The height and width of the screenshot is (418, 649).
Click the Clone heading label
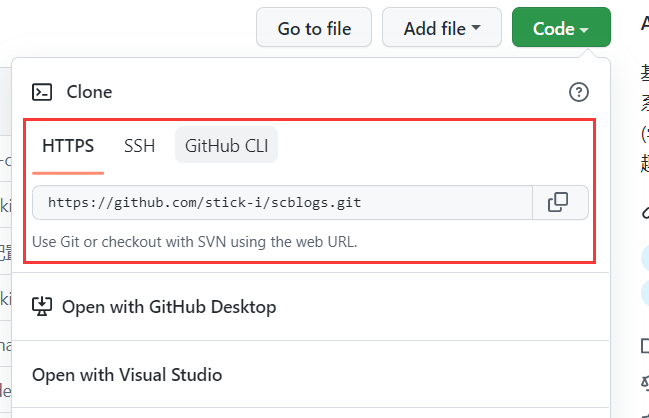[x=89, y=92]
